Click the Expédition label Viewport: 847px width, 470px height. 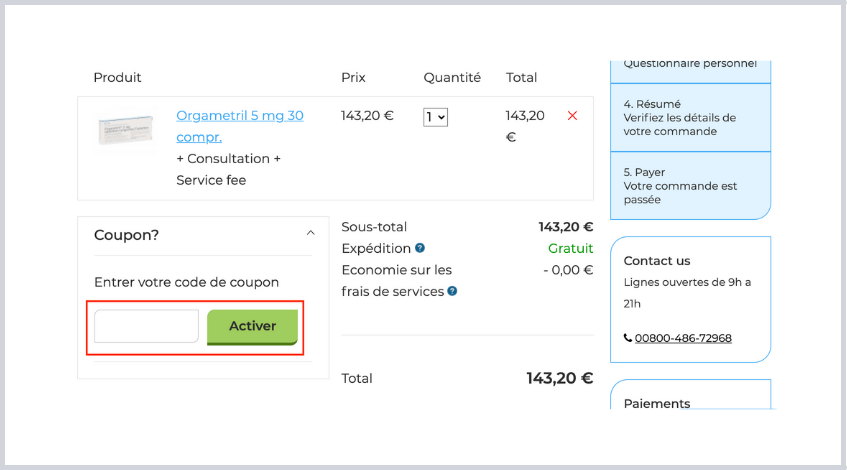376,248
